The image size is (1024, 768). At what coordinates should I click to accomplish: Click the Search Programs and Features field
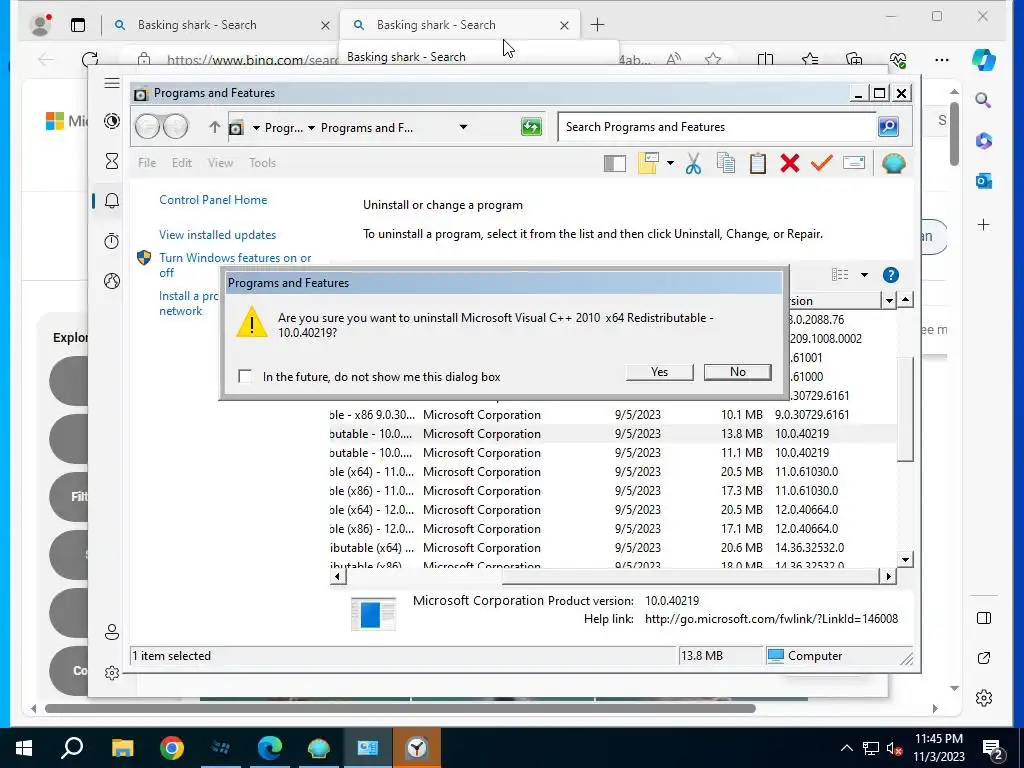tap(717, 127)
